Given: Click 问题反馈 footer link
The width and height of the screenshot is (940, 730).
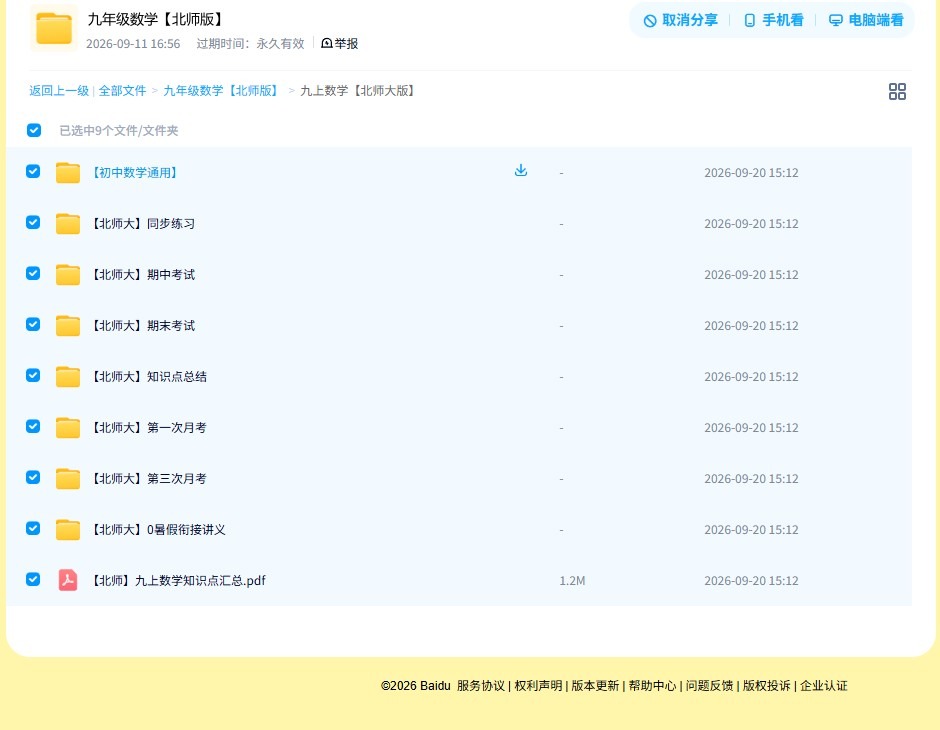Looking at the screenshot, I should [709, 686].
